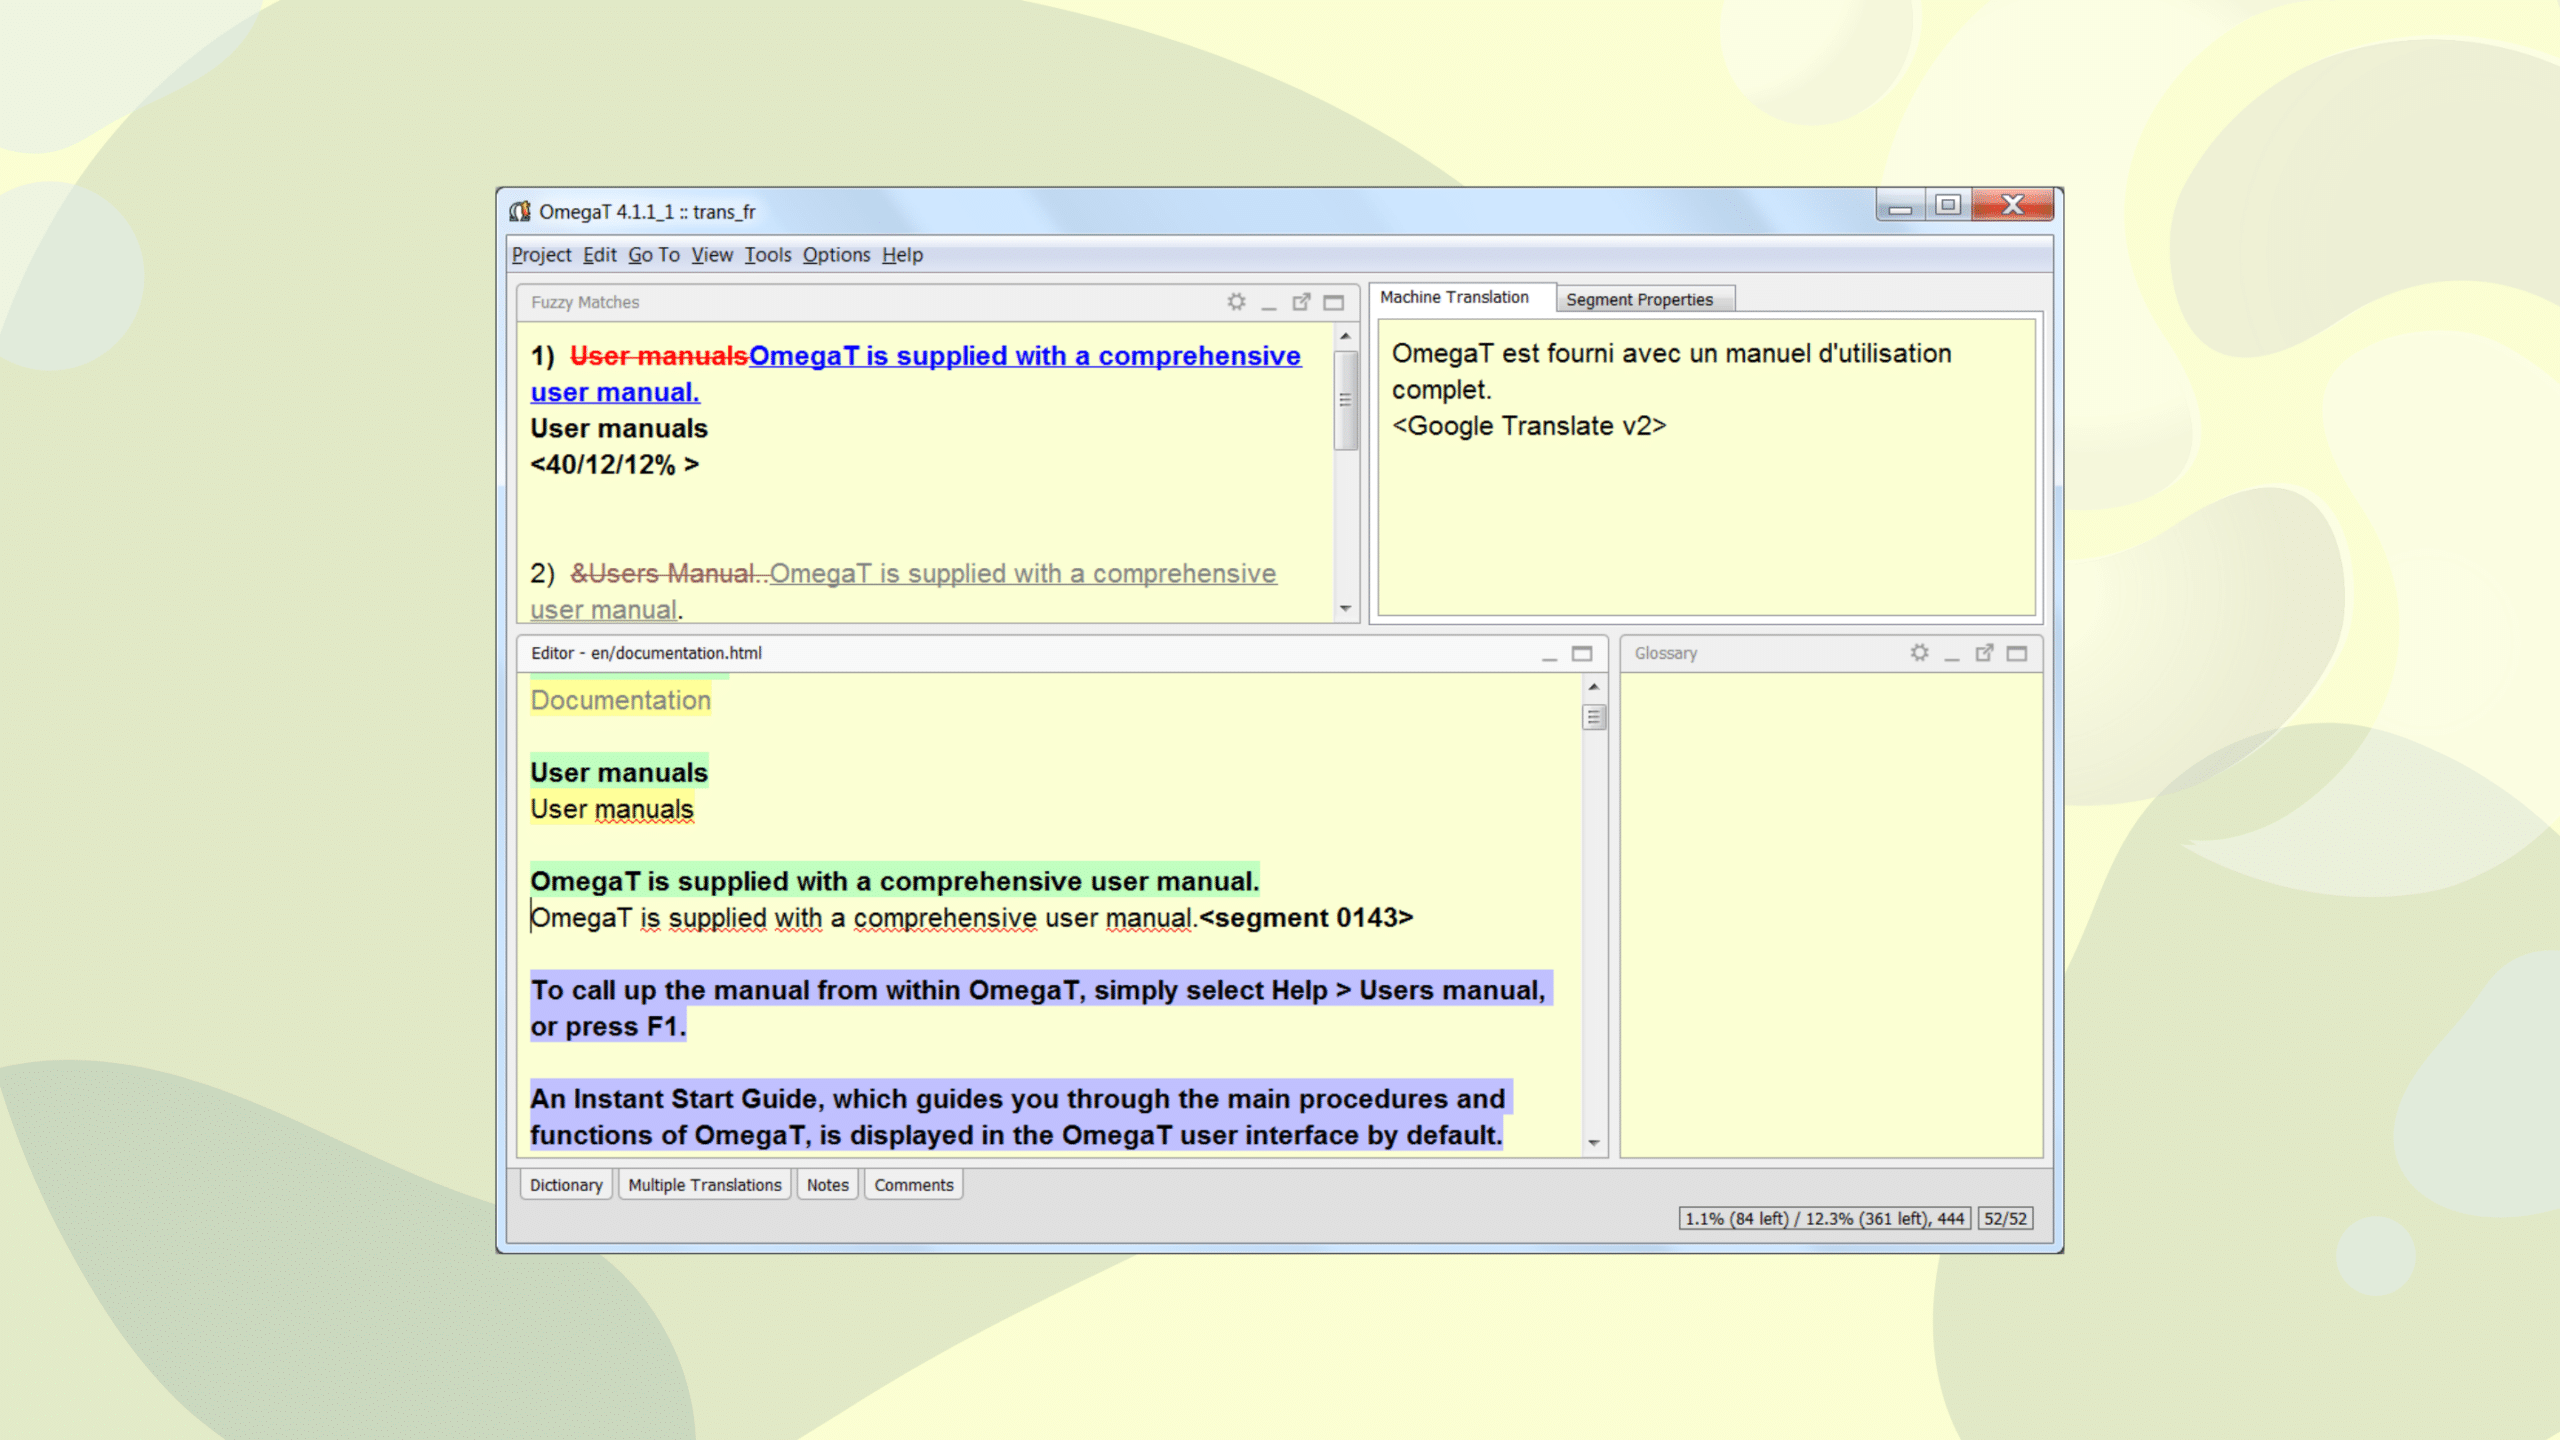Open the Options menu
The width and height of the screenshot is (2560, 1440).
pyautogui.click(x=836, y=255)
